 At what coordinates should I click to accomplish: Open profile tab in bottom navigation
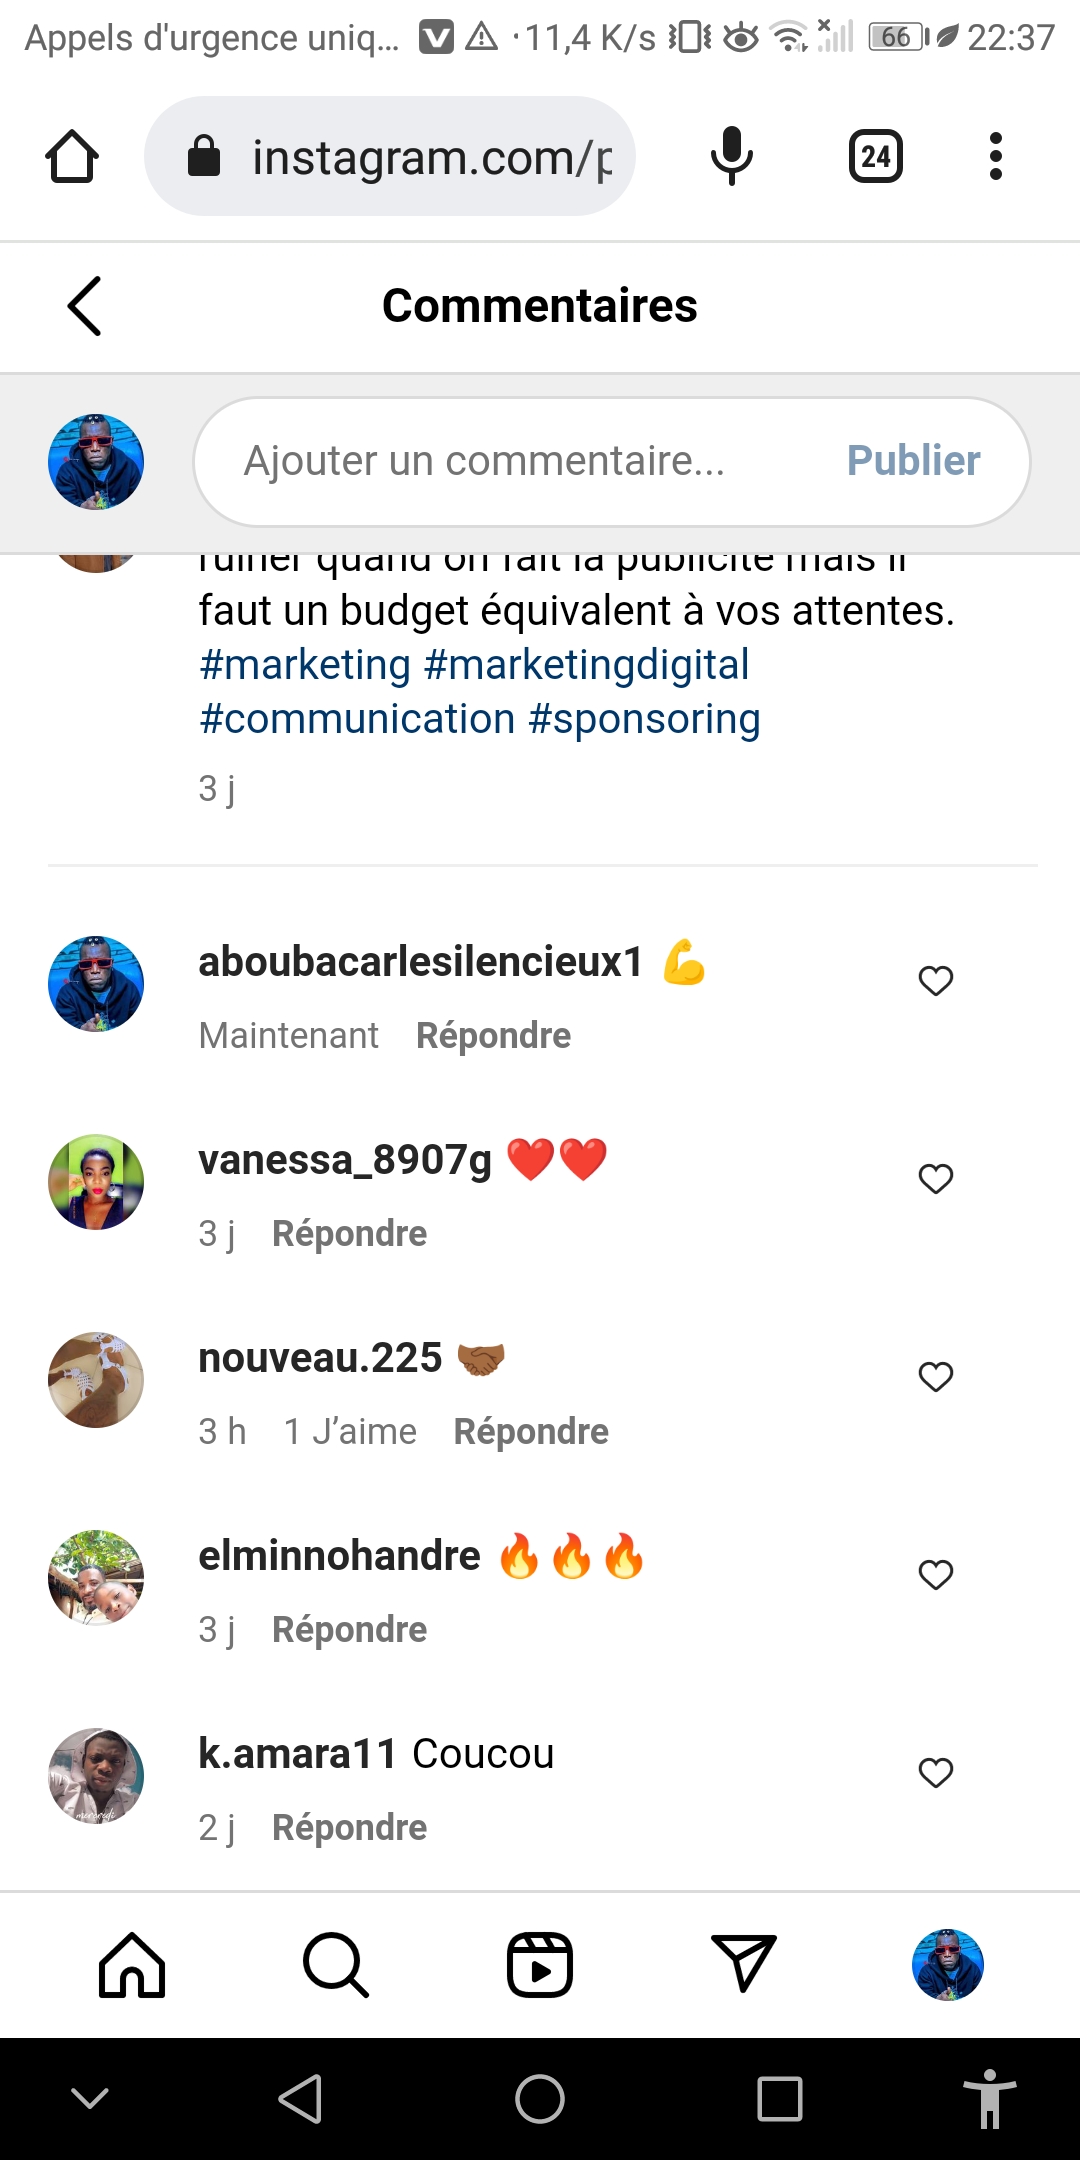(948, 1965)
